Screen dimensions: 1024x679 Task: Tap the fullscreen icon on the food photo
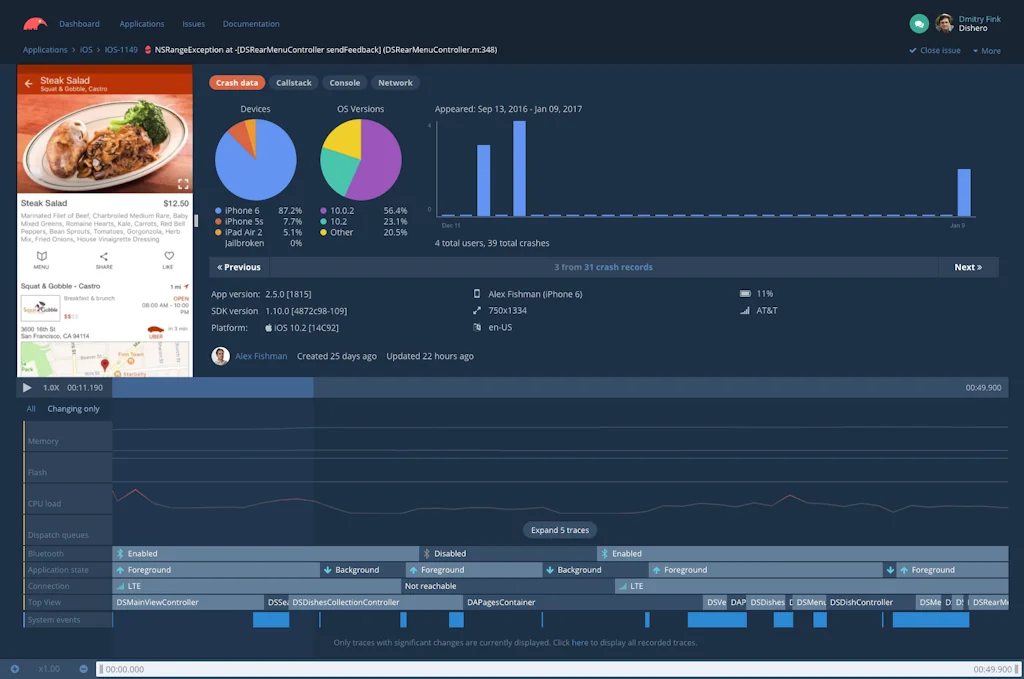183,184
